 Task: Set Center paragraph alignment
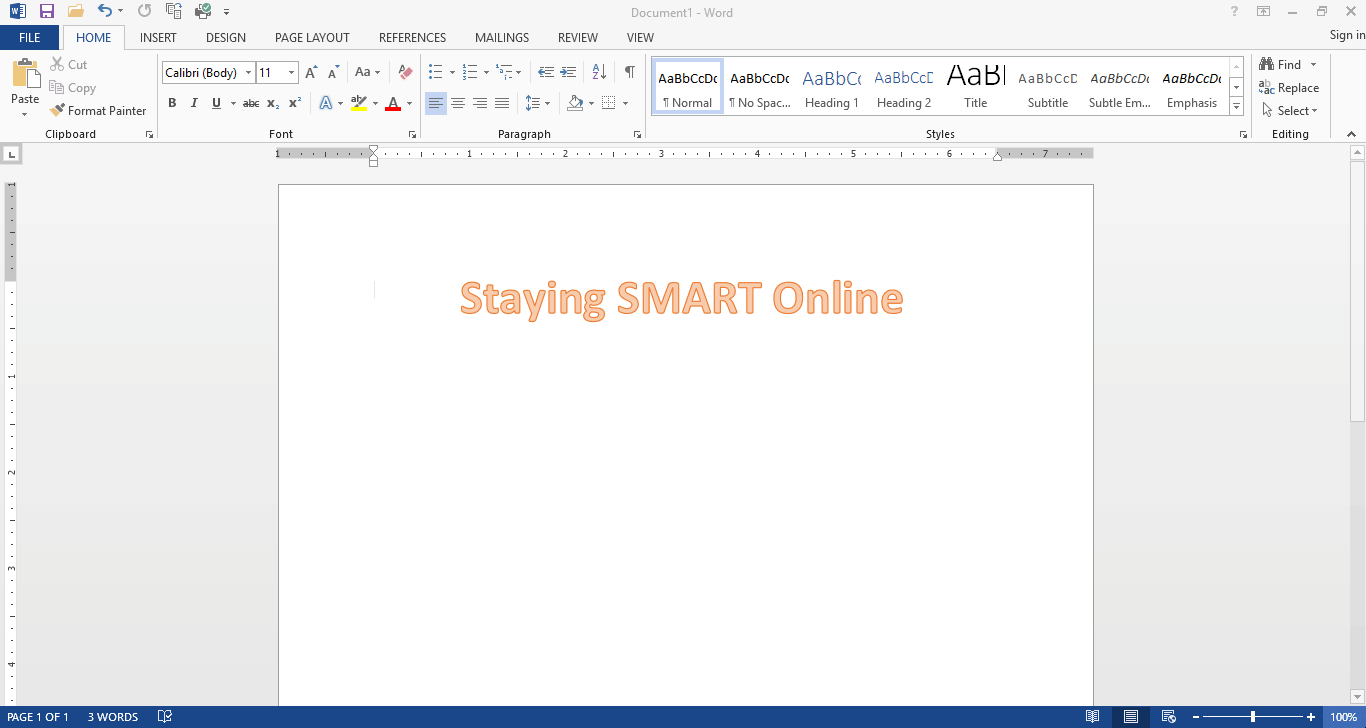pyautogui.click(x=458, y=103)
